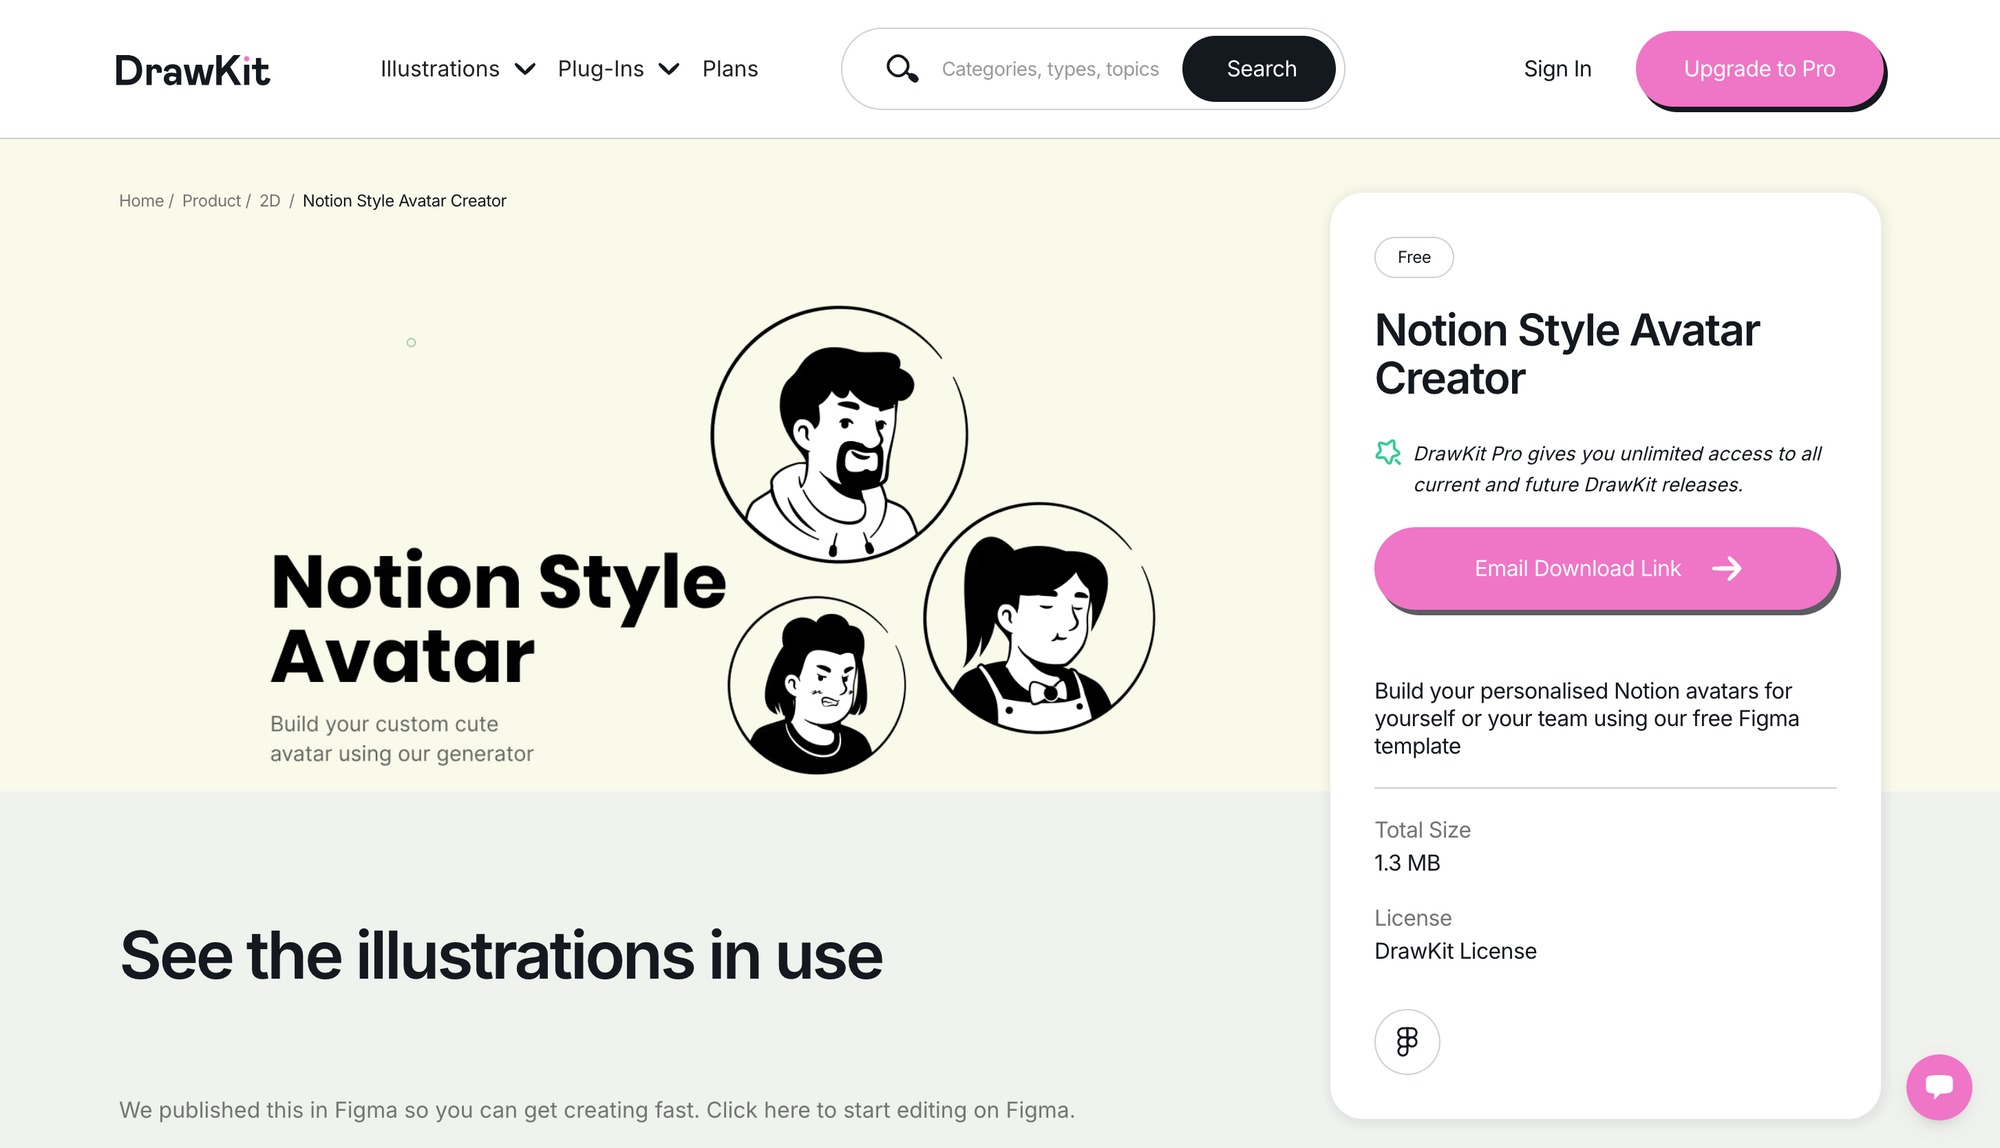Viewport: 2000px width, 1148px height.
Task: Navigate to the 2D breadcrumb link
Action: click(270, 200)
